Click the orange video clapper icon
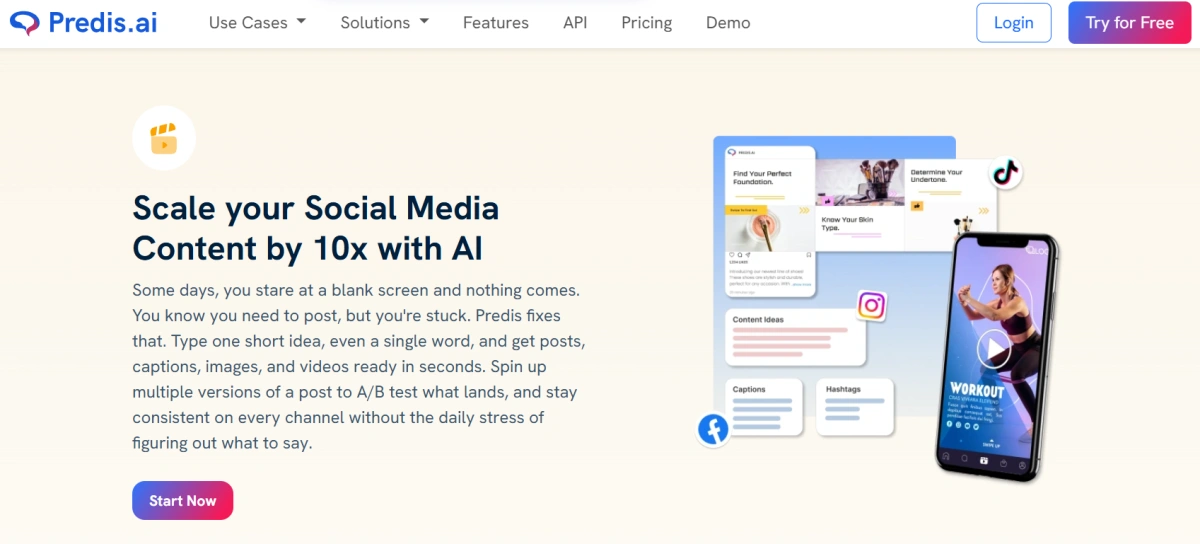The width and height of the screenshot is (1200, 544). pyautogui.click(x=164, y=138)
